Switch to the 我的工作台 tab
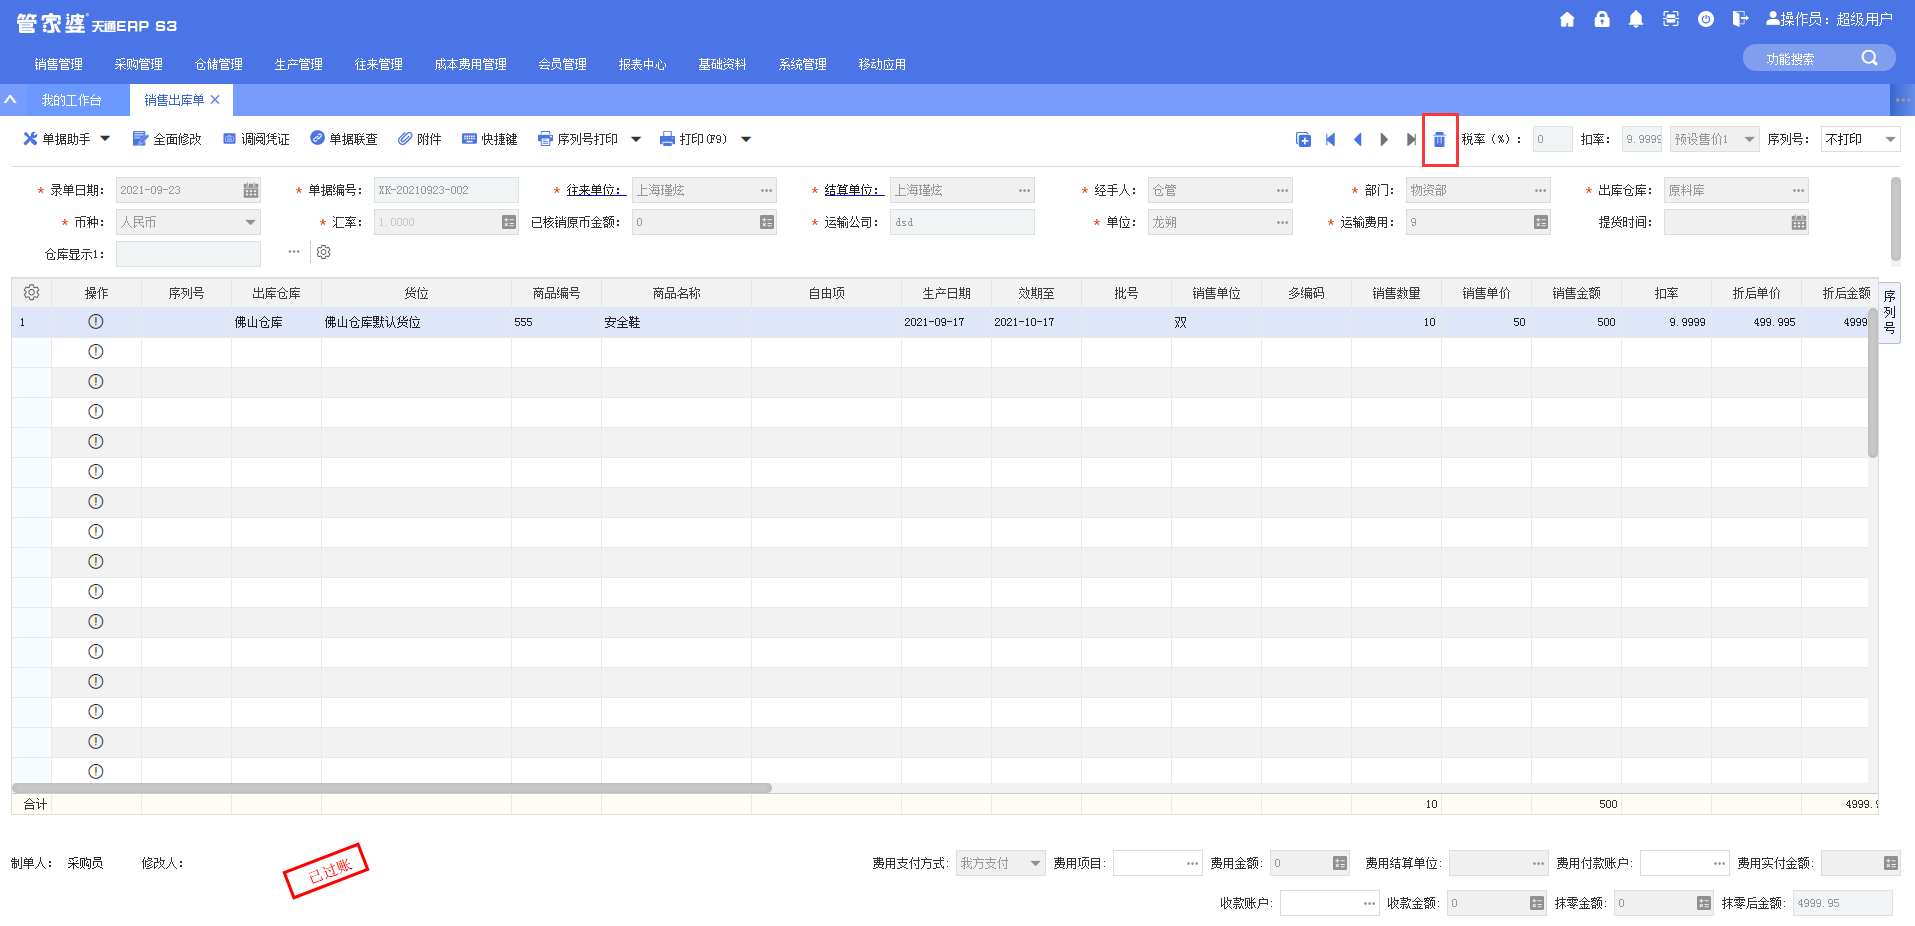Screen dimensions: 1915x926 click(x=72, y=100)
